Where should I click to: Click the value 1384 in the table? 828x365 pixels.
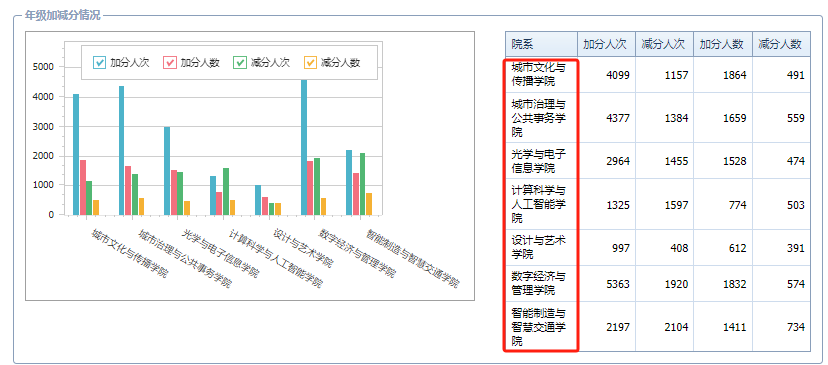[x=676, y=118]
